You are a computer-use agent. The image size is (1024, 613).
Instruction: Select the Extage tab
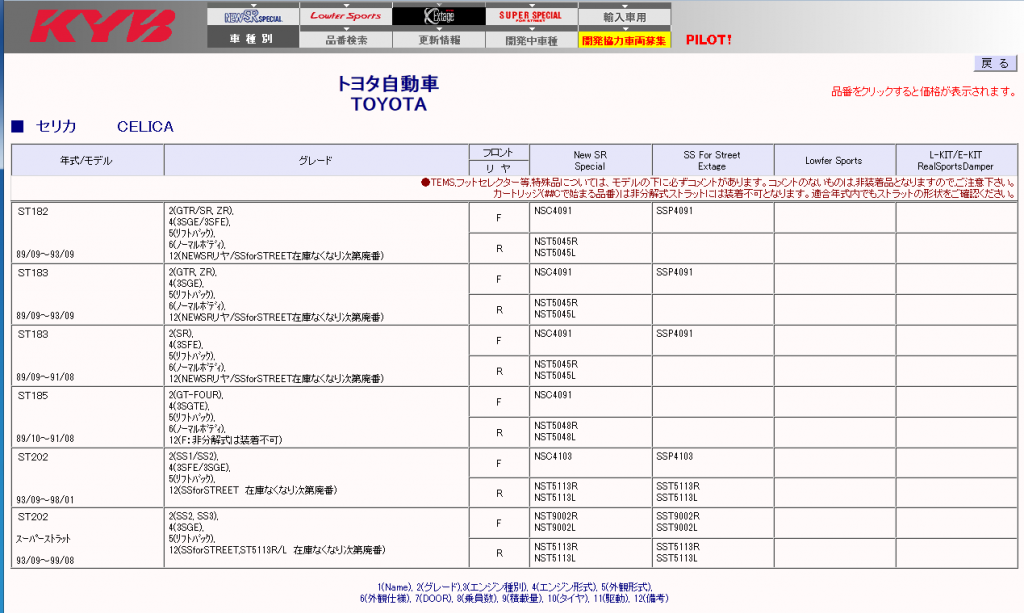pos(439,16)
